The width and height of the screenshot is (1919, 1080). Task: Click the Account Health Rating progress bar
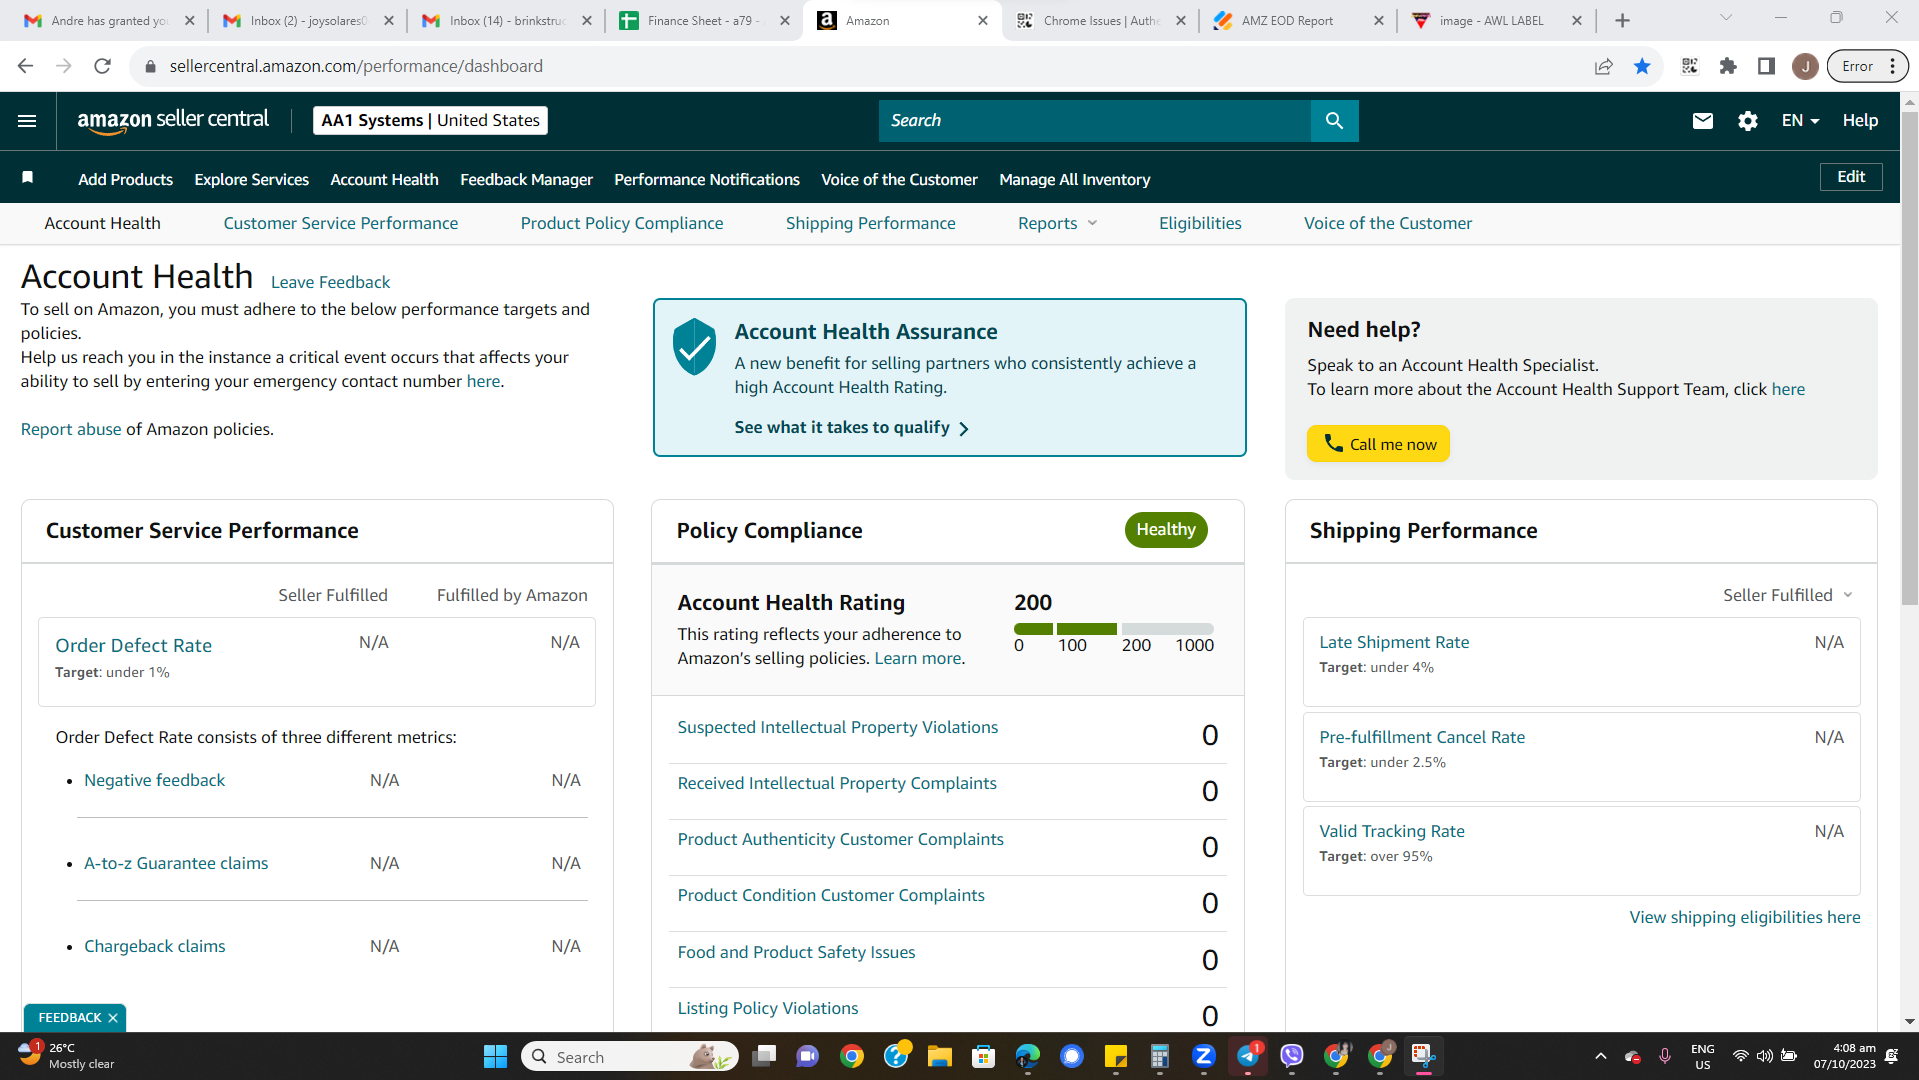1114,629
